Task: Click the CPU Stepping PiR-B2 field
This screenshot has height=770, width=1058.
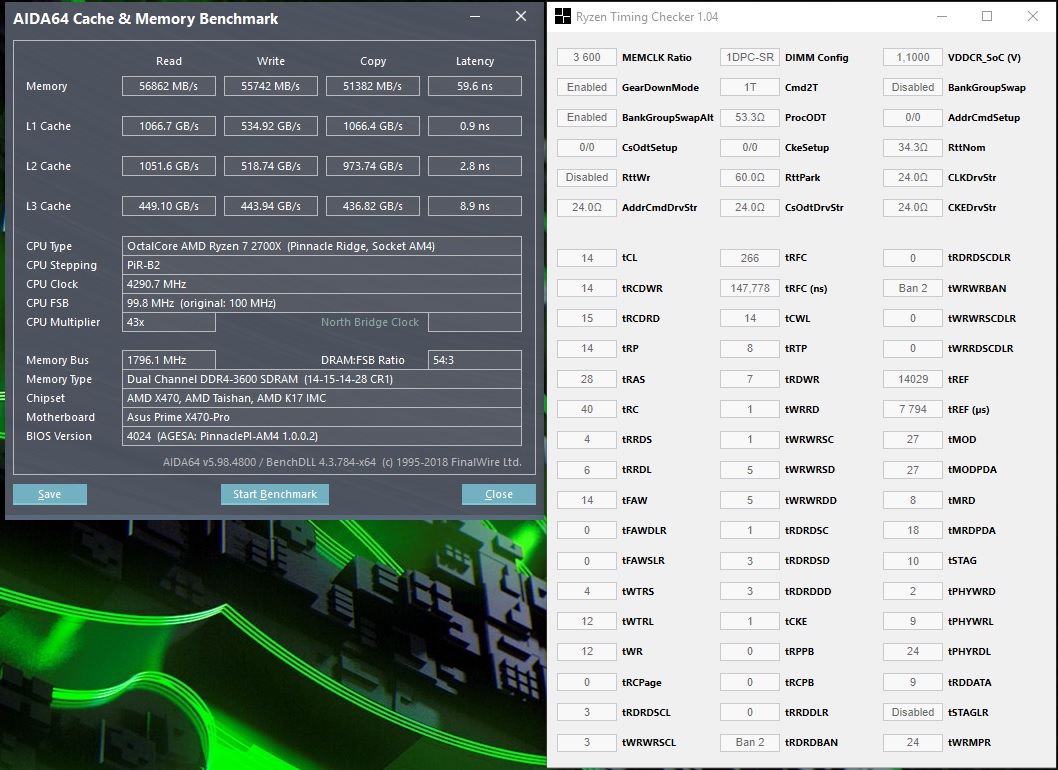Action: pos(322,265)
